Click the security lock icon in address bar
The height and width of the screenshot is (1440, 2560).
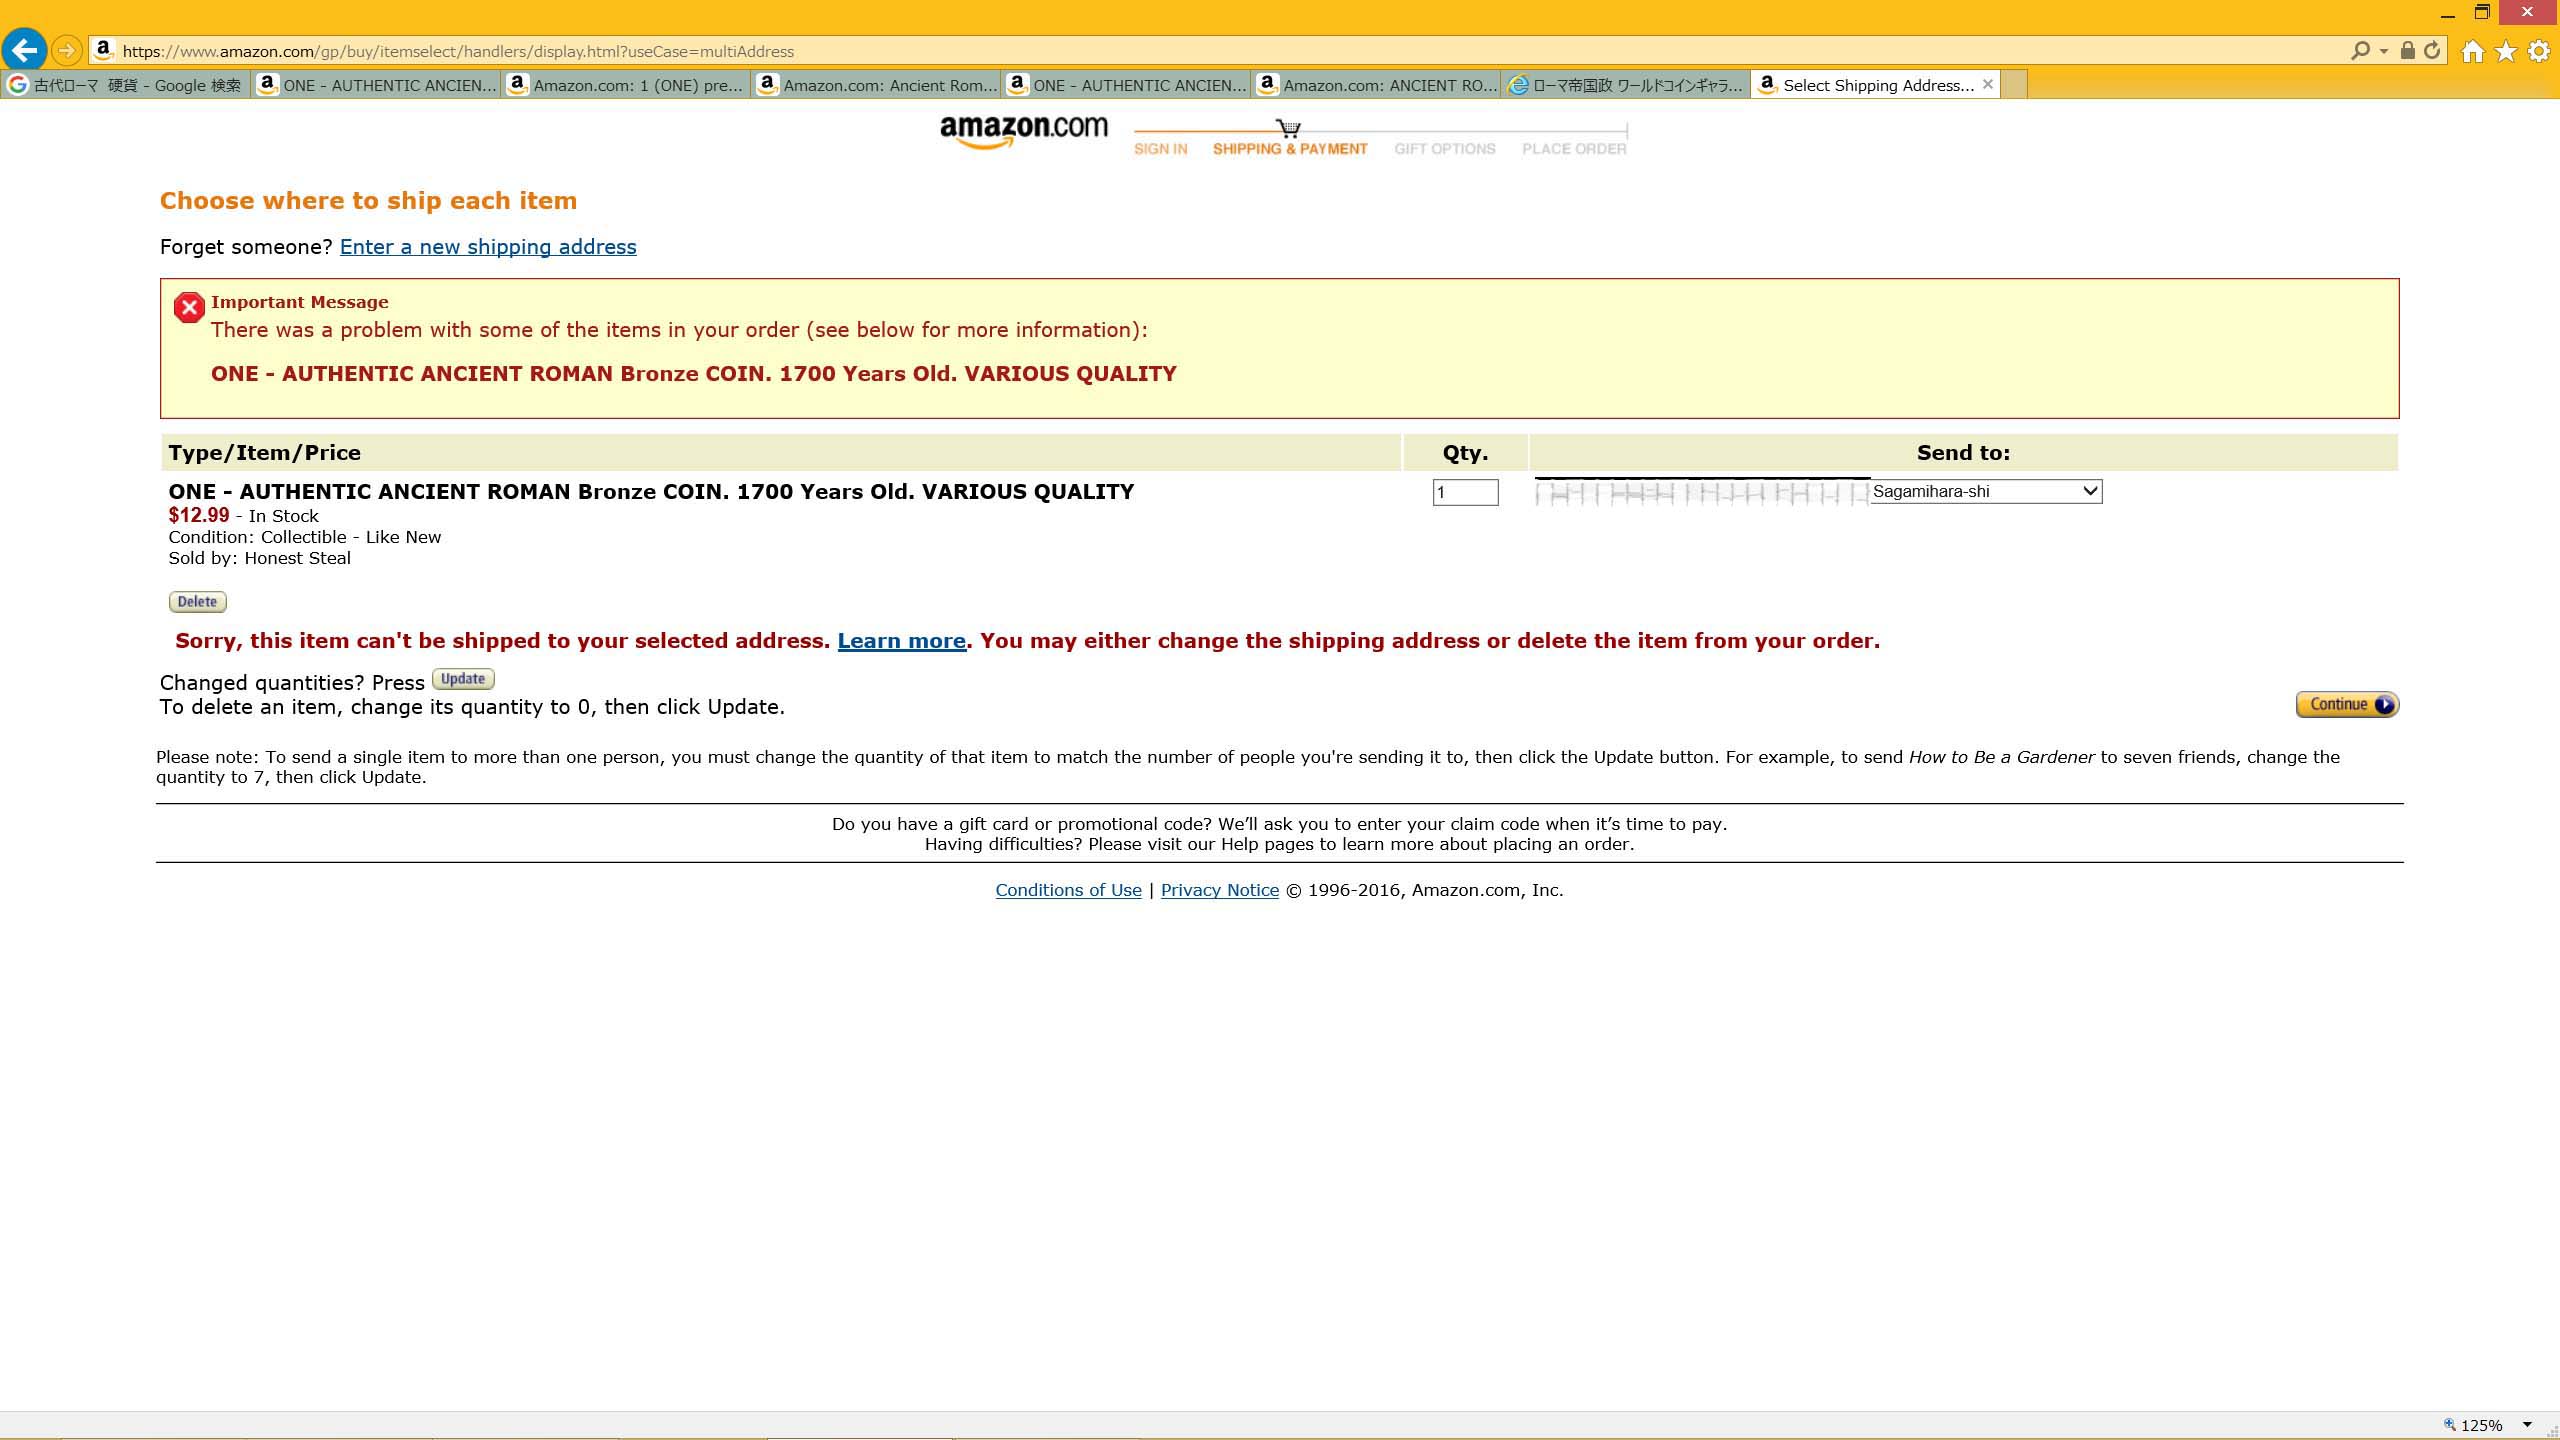[x=2408, y=51]
